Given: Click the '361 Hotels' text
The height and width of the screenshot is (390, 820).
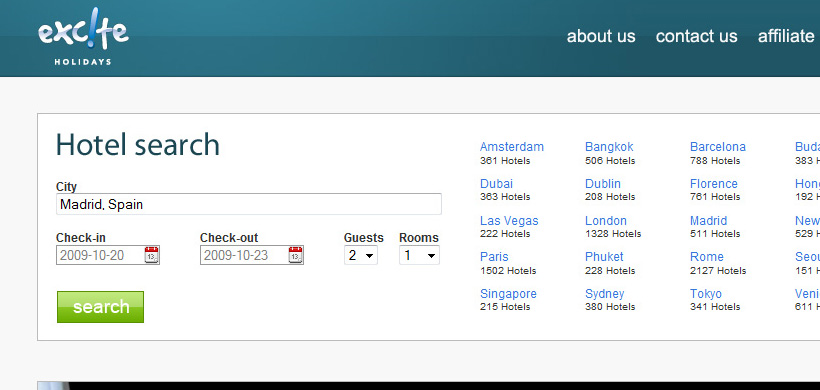Looking at the screenshot, I should [505, 161].
